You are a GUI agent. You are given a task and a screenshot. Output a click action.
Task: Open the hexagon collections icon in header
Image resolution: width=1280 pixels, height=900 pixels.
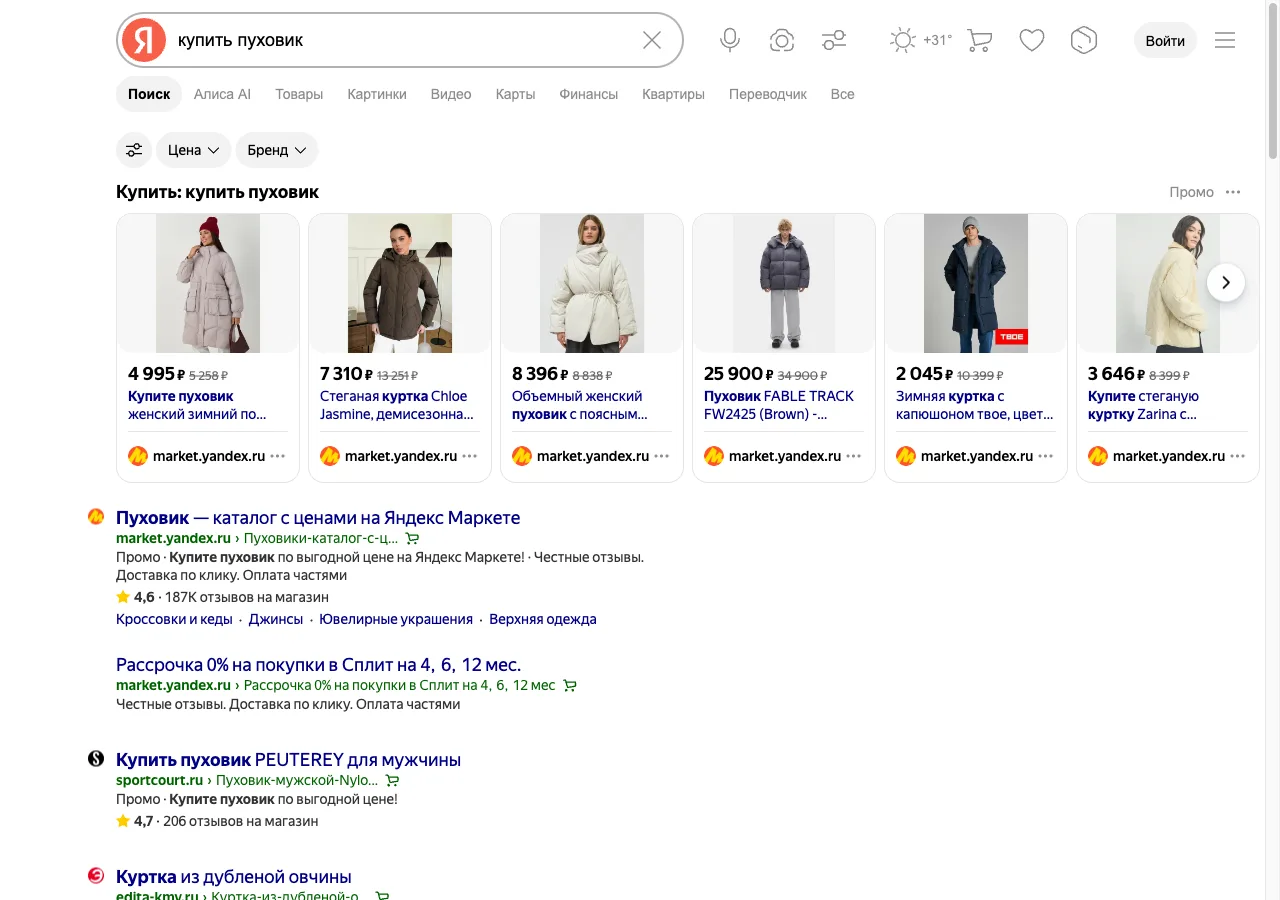click(1084, 40)
